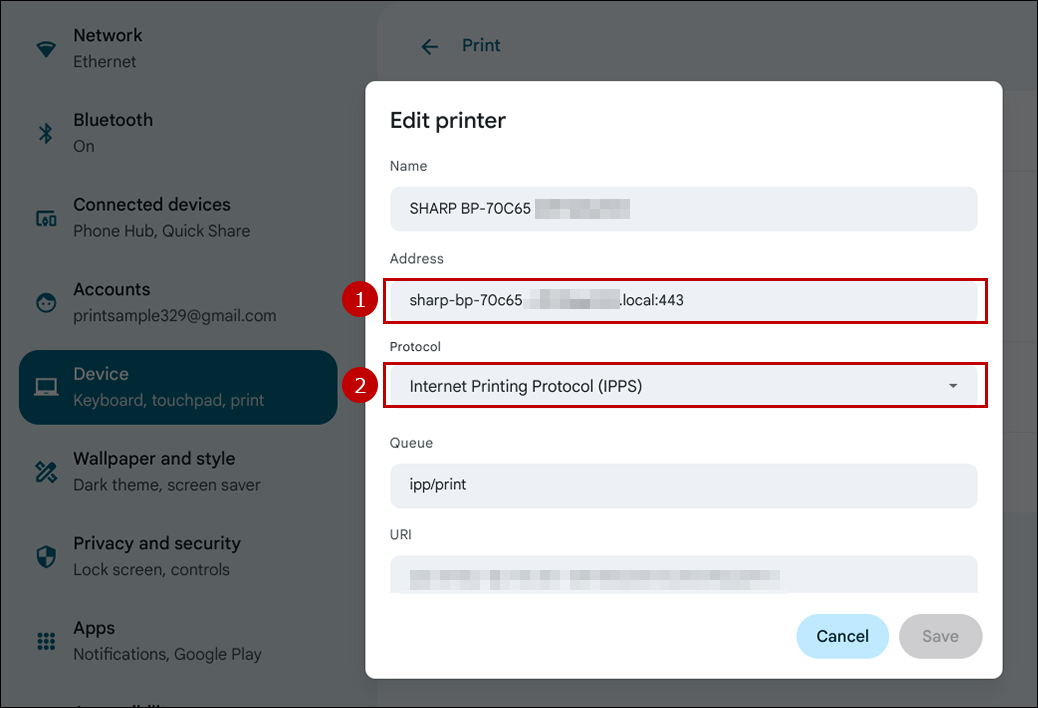Click the URI label
The image size is (1038, 708).
click(x=401, y=535)
